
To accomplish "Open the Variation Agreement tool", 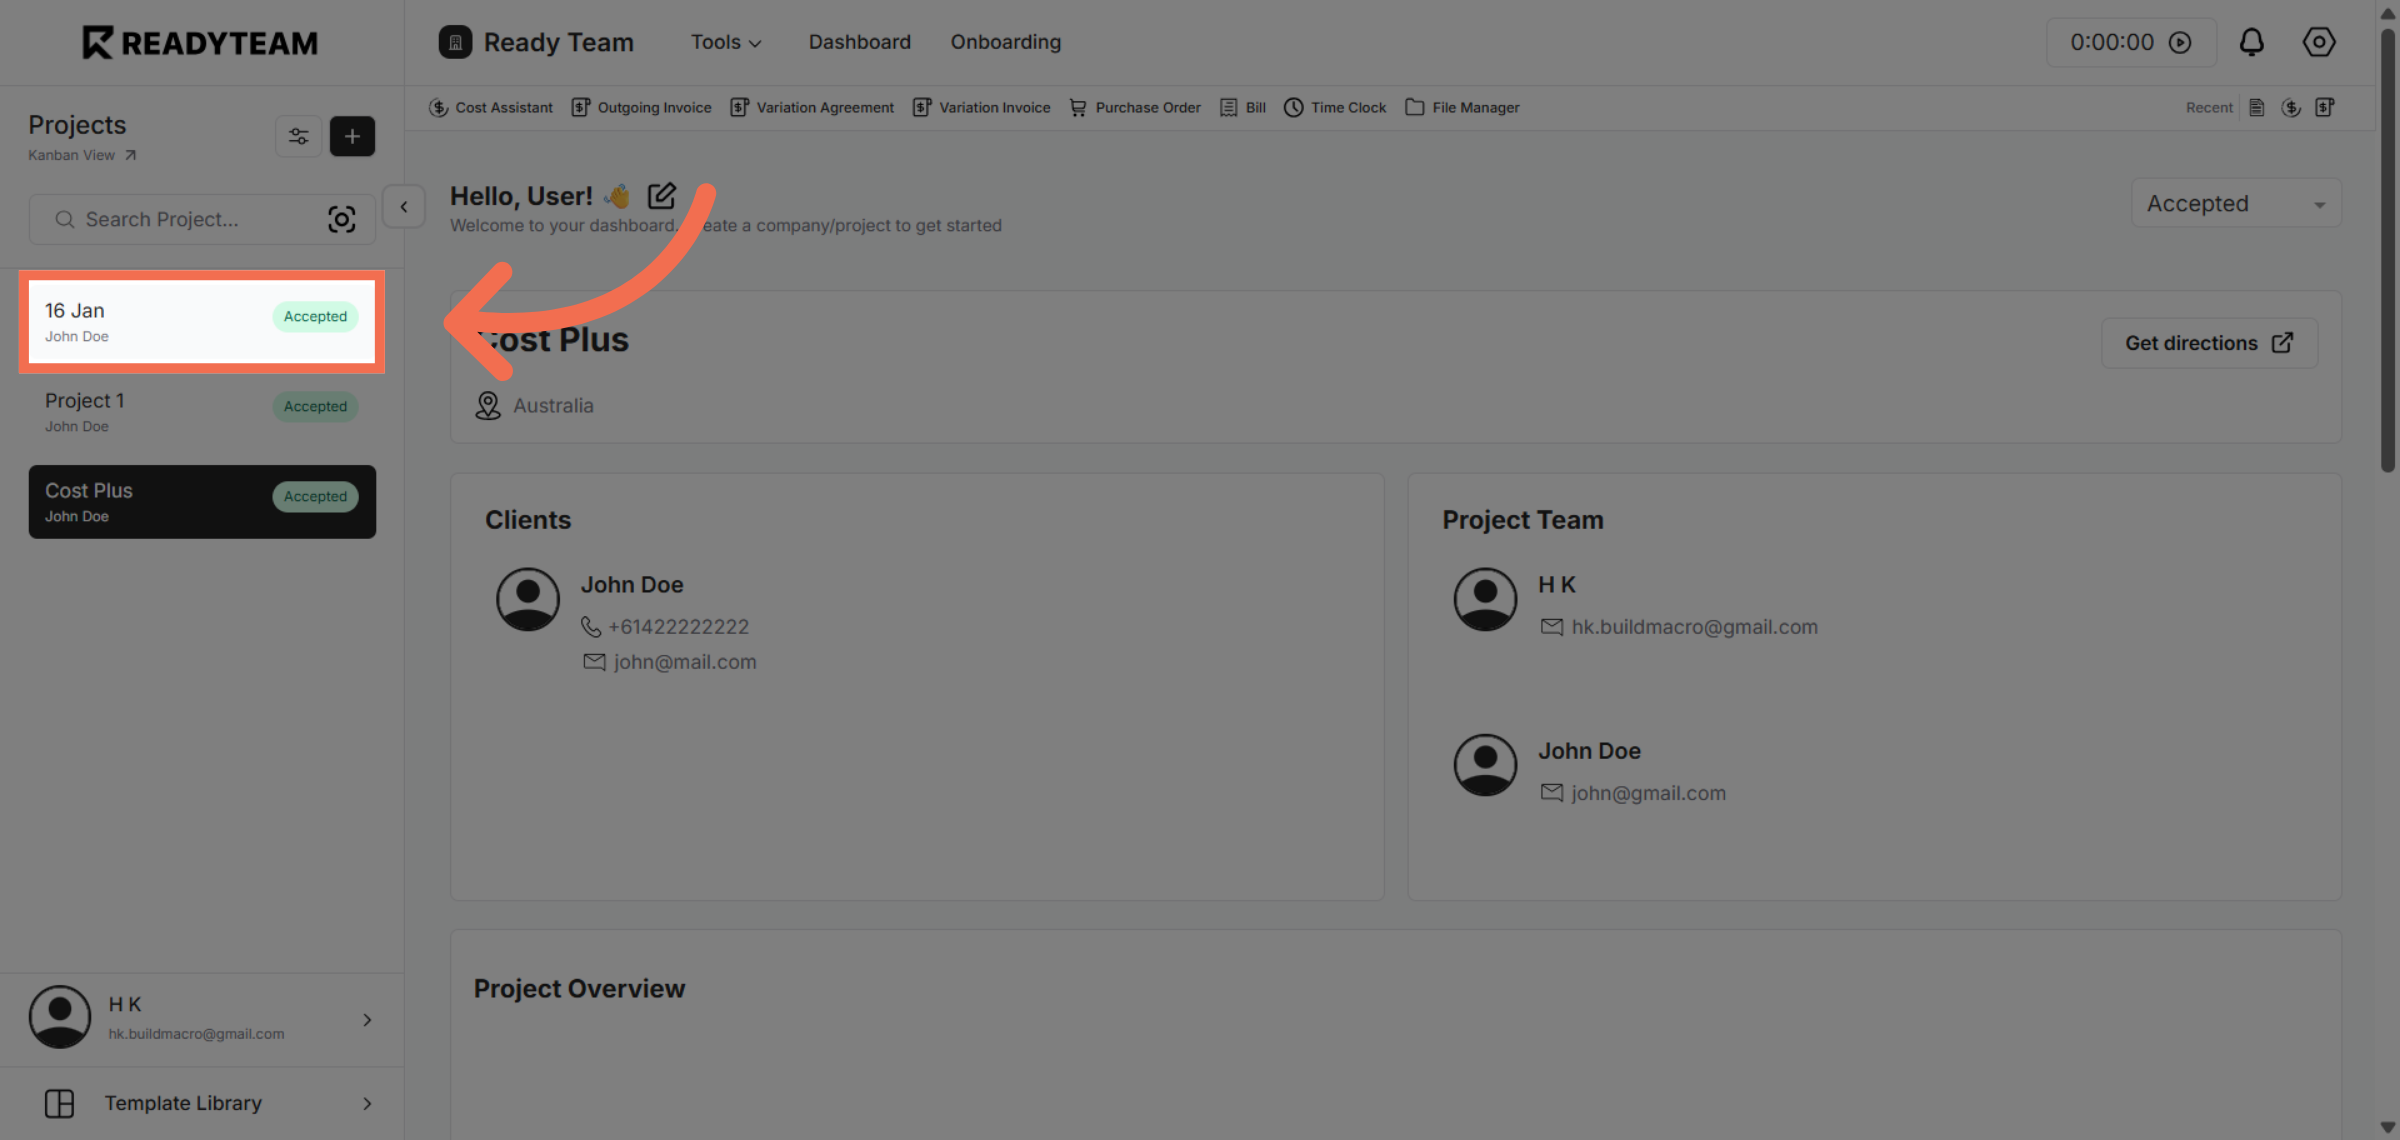I will point(812,107).
